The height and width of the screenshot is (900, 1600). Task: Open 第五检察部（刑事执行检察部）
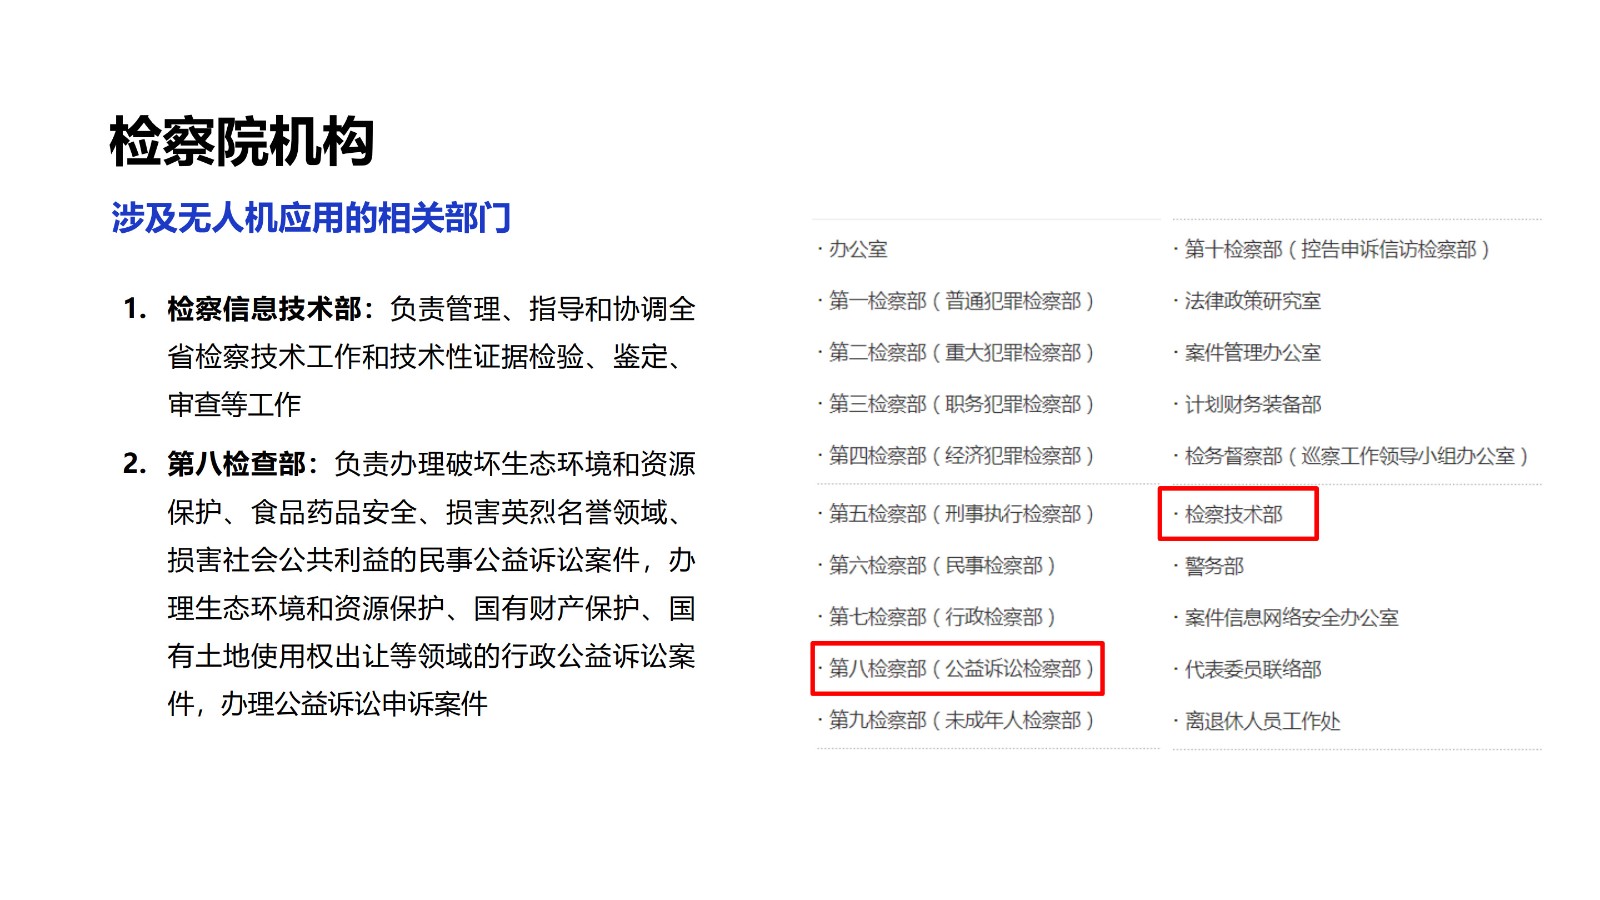click(960, 514)
